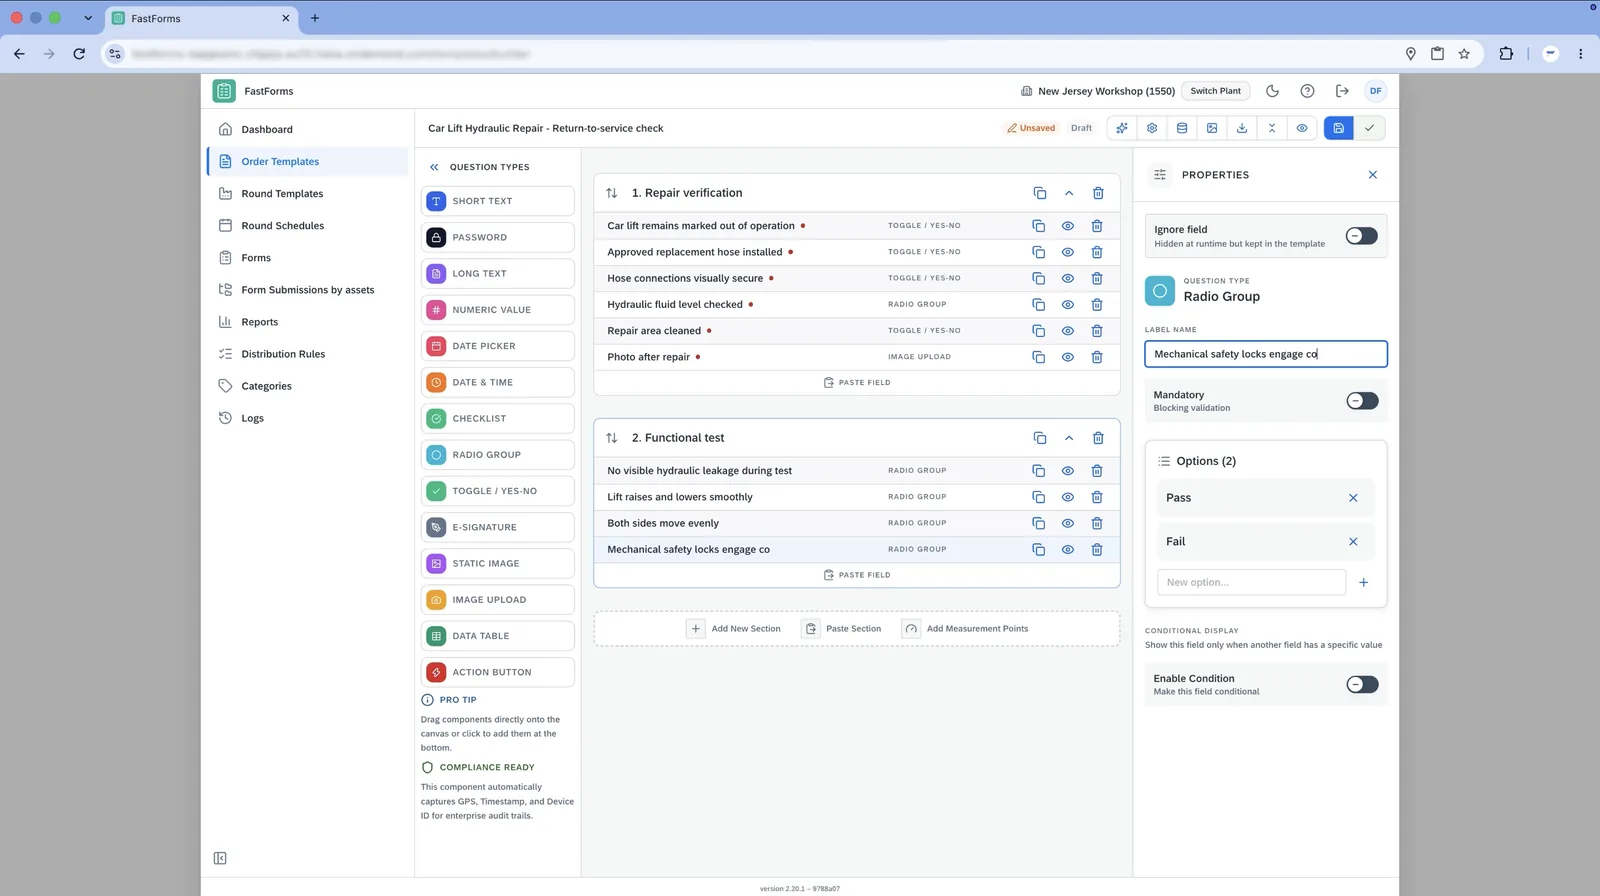Screen dimensions: 1600x896
Task: Toggle dark mode moon icon
Action: (1272, 91)
